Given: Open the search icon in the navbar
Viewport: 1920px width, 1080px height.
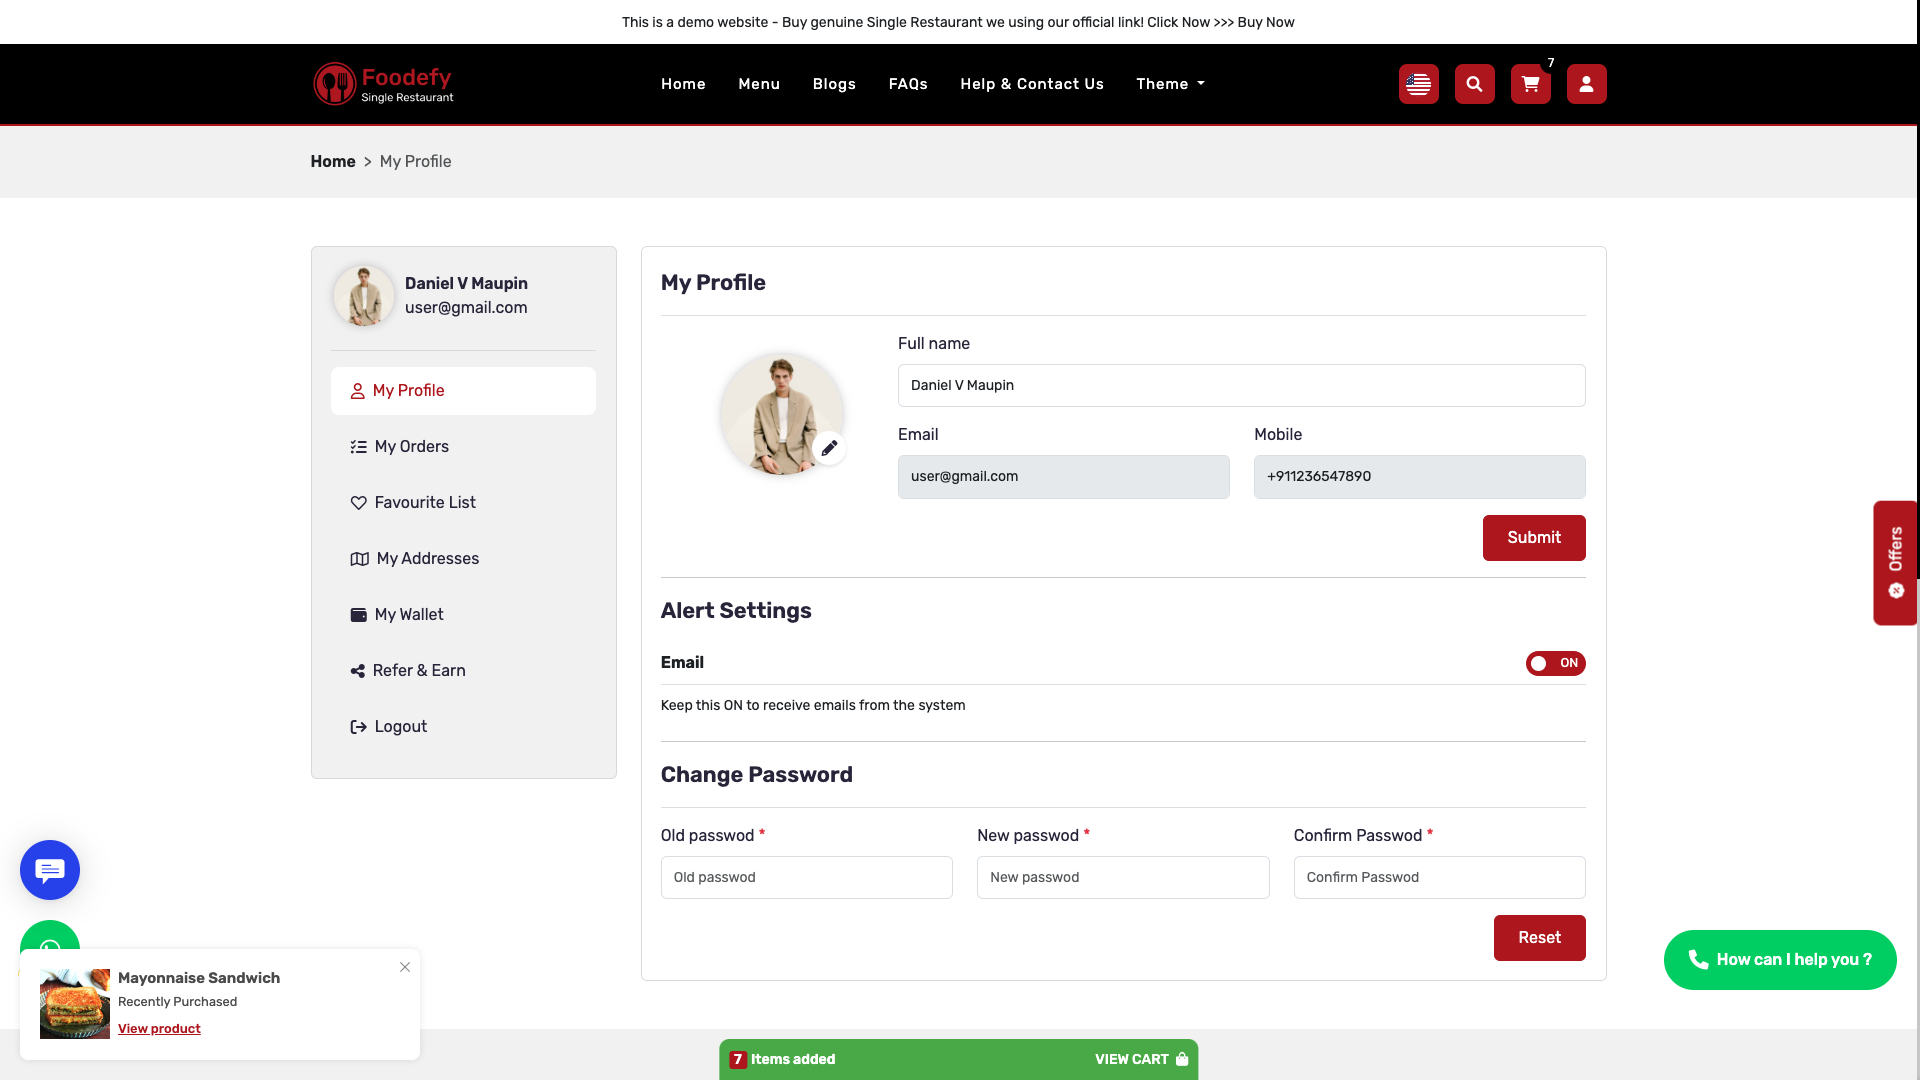Looking at the screenshot, I should (x=1474, y=84).
